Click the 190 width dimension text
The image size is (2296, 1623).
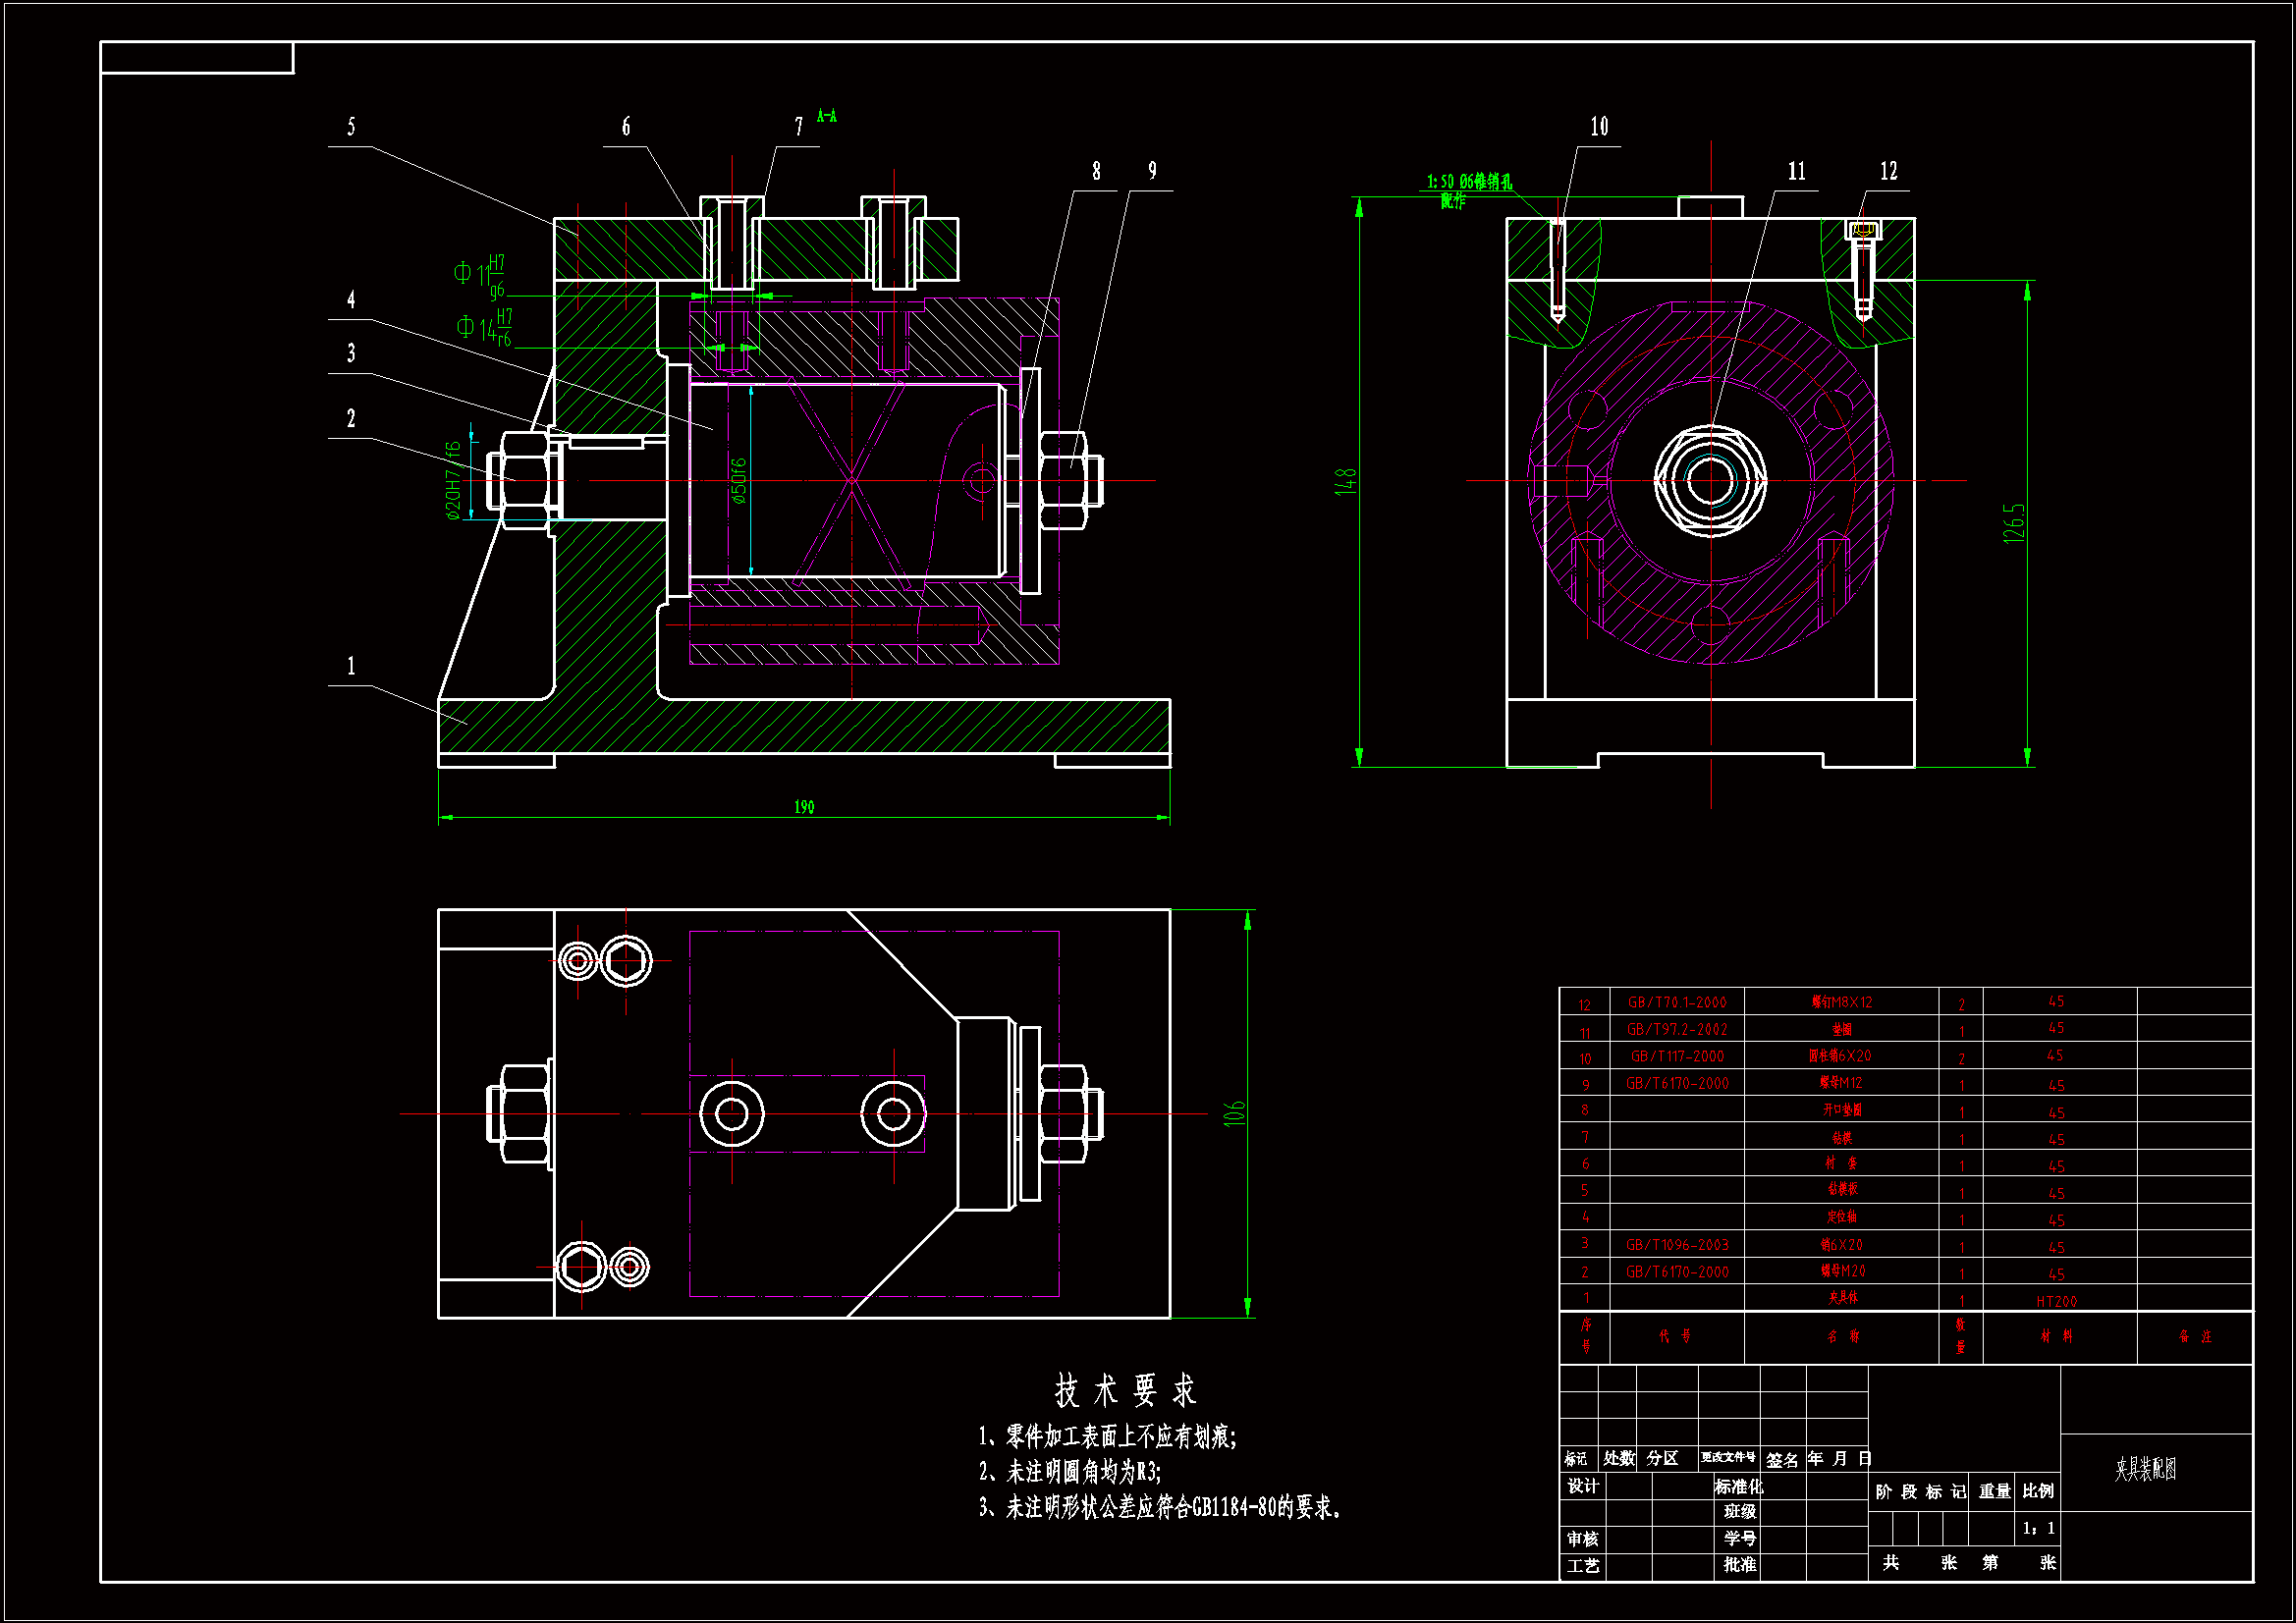coord(804,807)
